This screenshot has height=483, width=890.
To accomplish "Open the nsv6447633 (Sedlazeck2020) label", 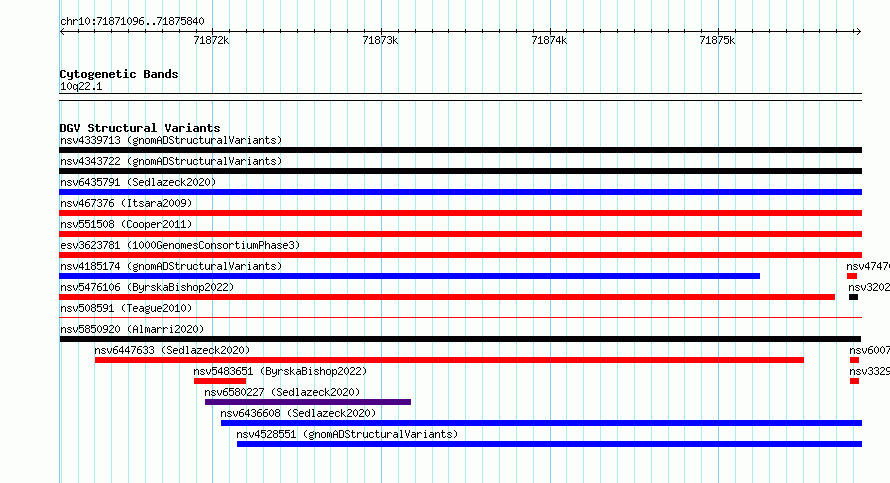I will coord(172,350).
